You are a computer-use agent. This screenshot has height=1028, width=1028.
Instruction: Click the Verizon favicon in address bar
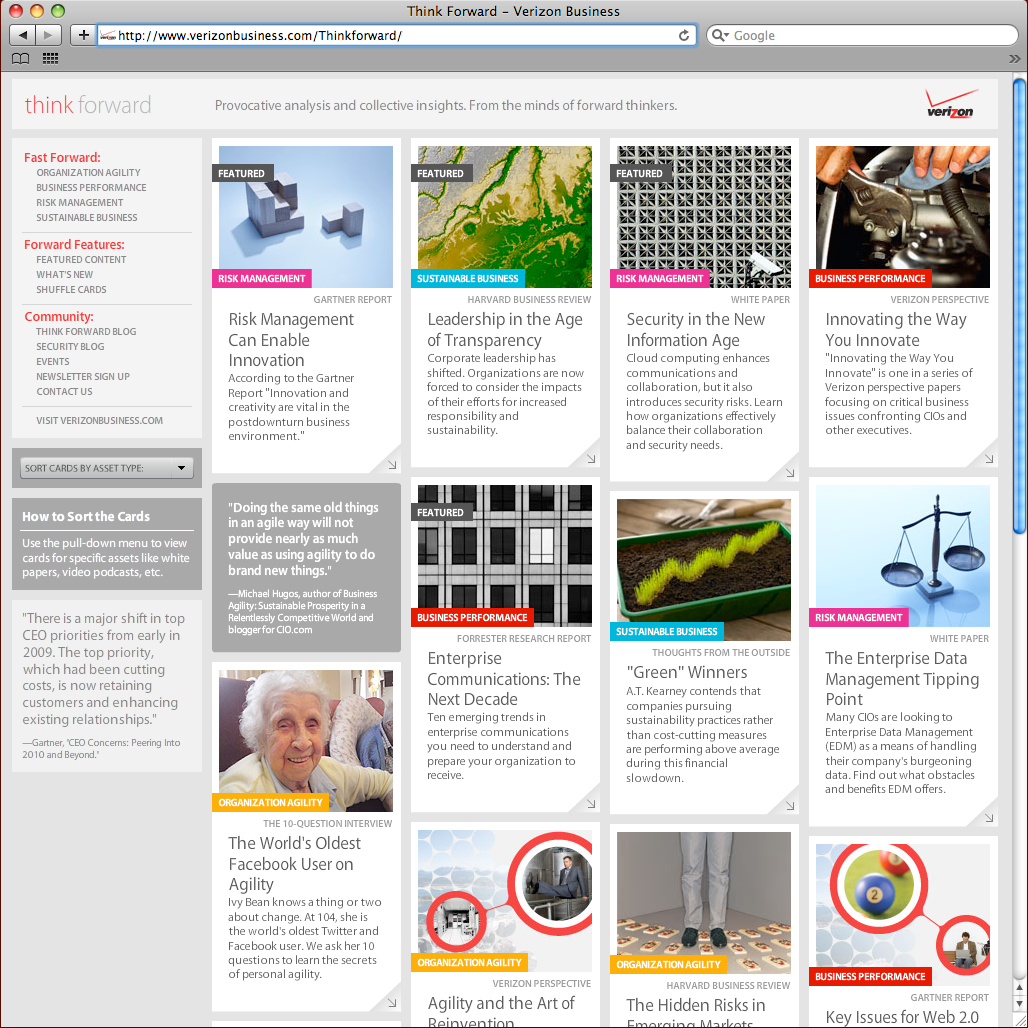tap(108, 36)
